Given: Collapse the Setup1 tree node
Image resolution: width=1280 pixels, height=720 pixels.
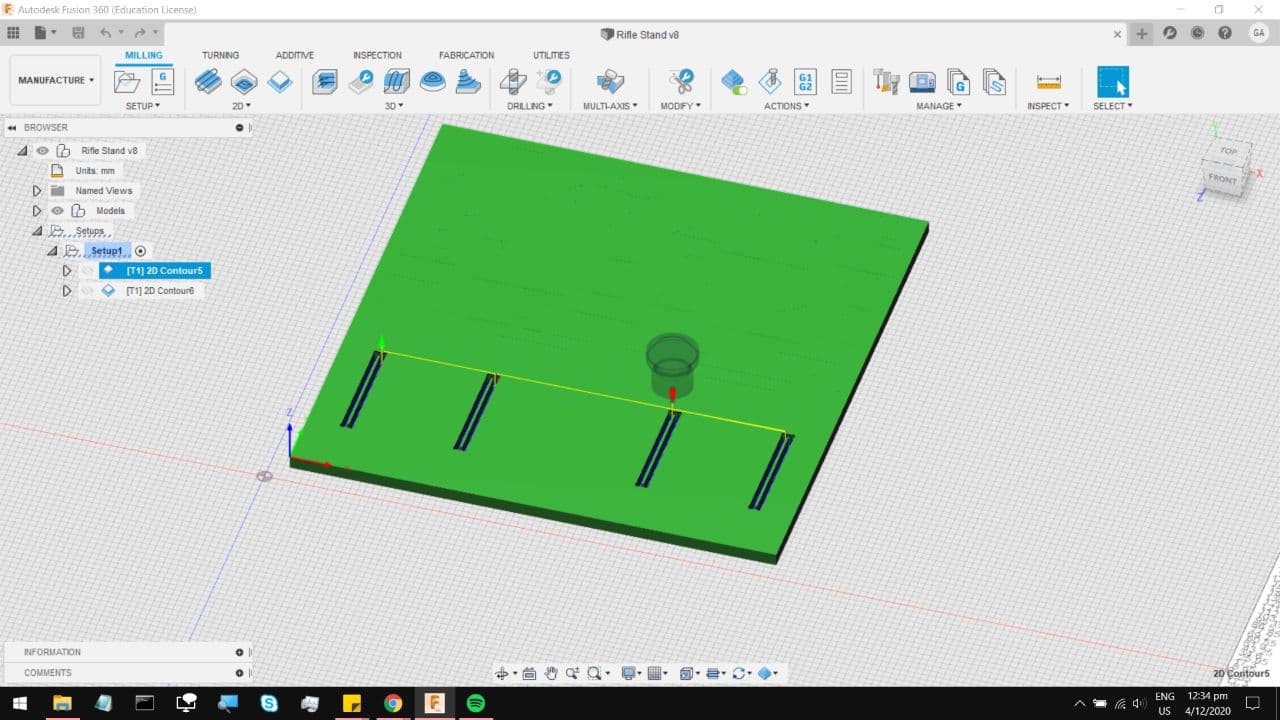Looking at the screenshot, I should tap(52, 250).
